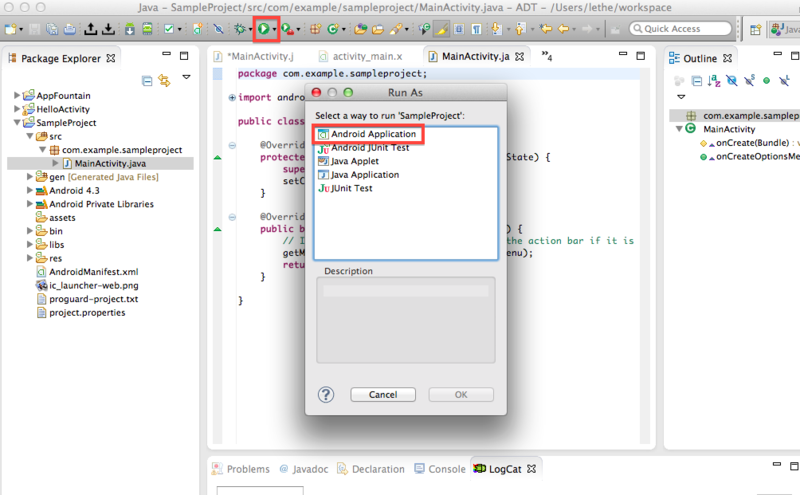Viewport: 800px width, 495px height.
Task: Click the Run Last Tool external-tools icon
Action: [x=287, y=29]
